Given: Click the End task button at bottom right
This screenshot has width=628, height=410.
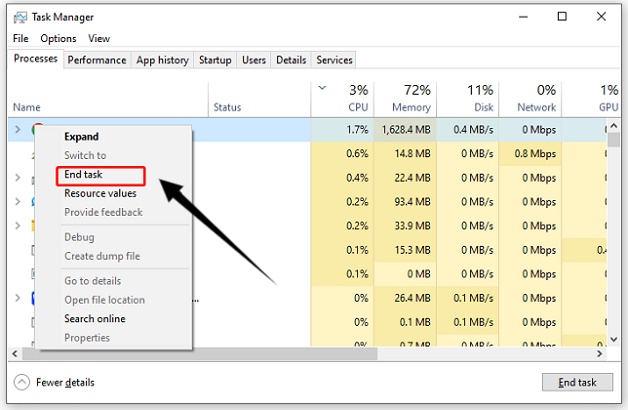Looking at the screenshot, I should (577, 382).
